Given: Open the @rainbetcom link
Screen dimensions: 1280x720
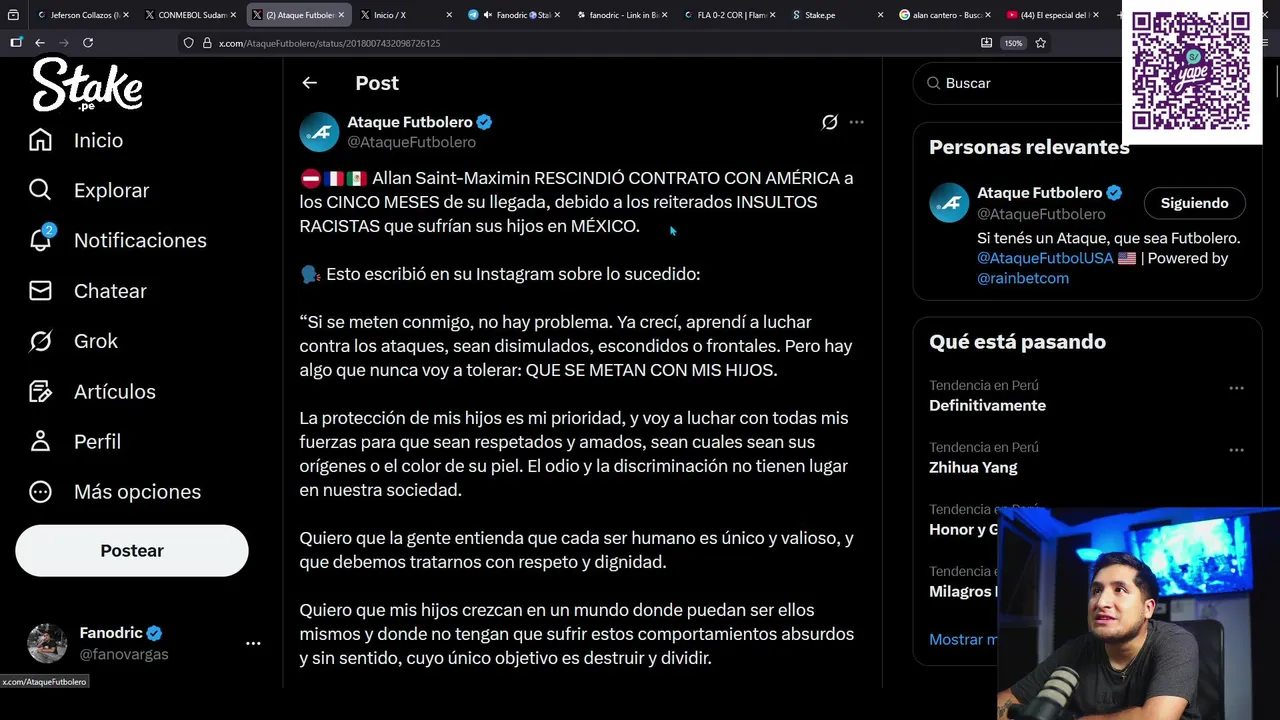Looking at the screenshot, I should [1023, 278].
